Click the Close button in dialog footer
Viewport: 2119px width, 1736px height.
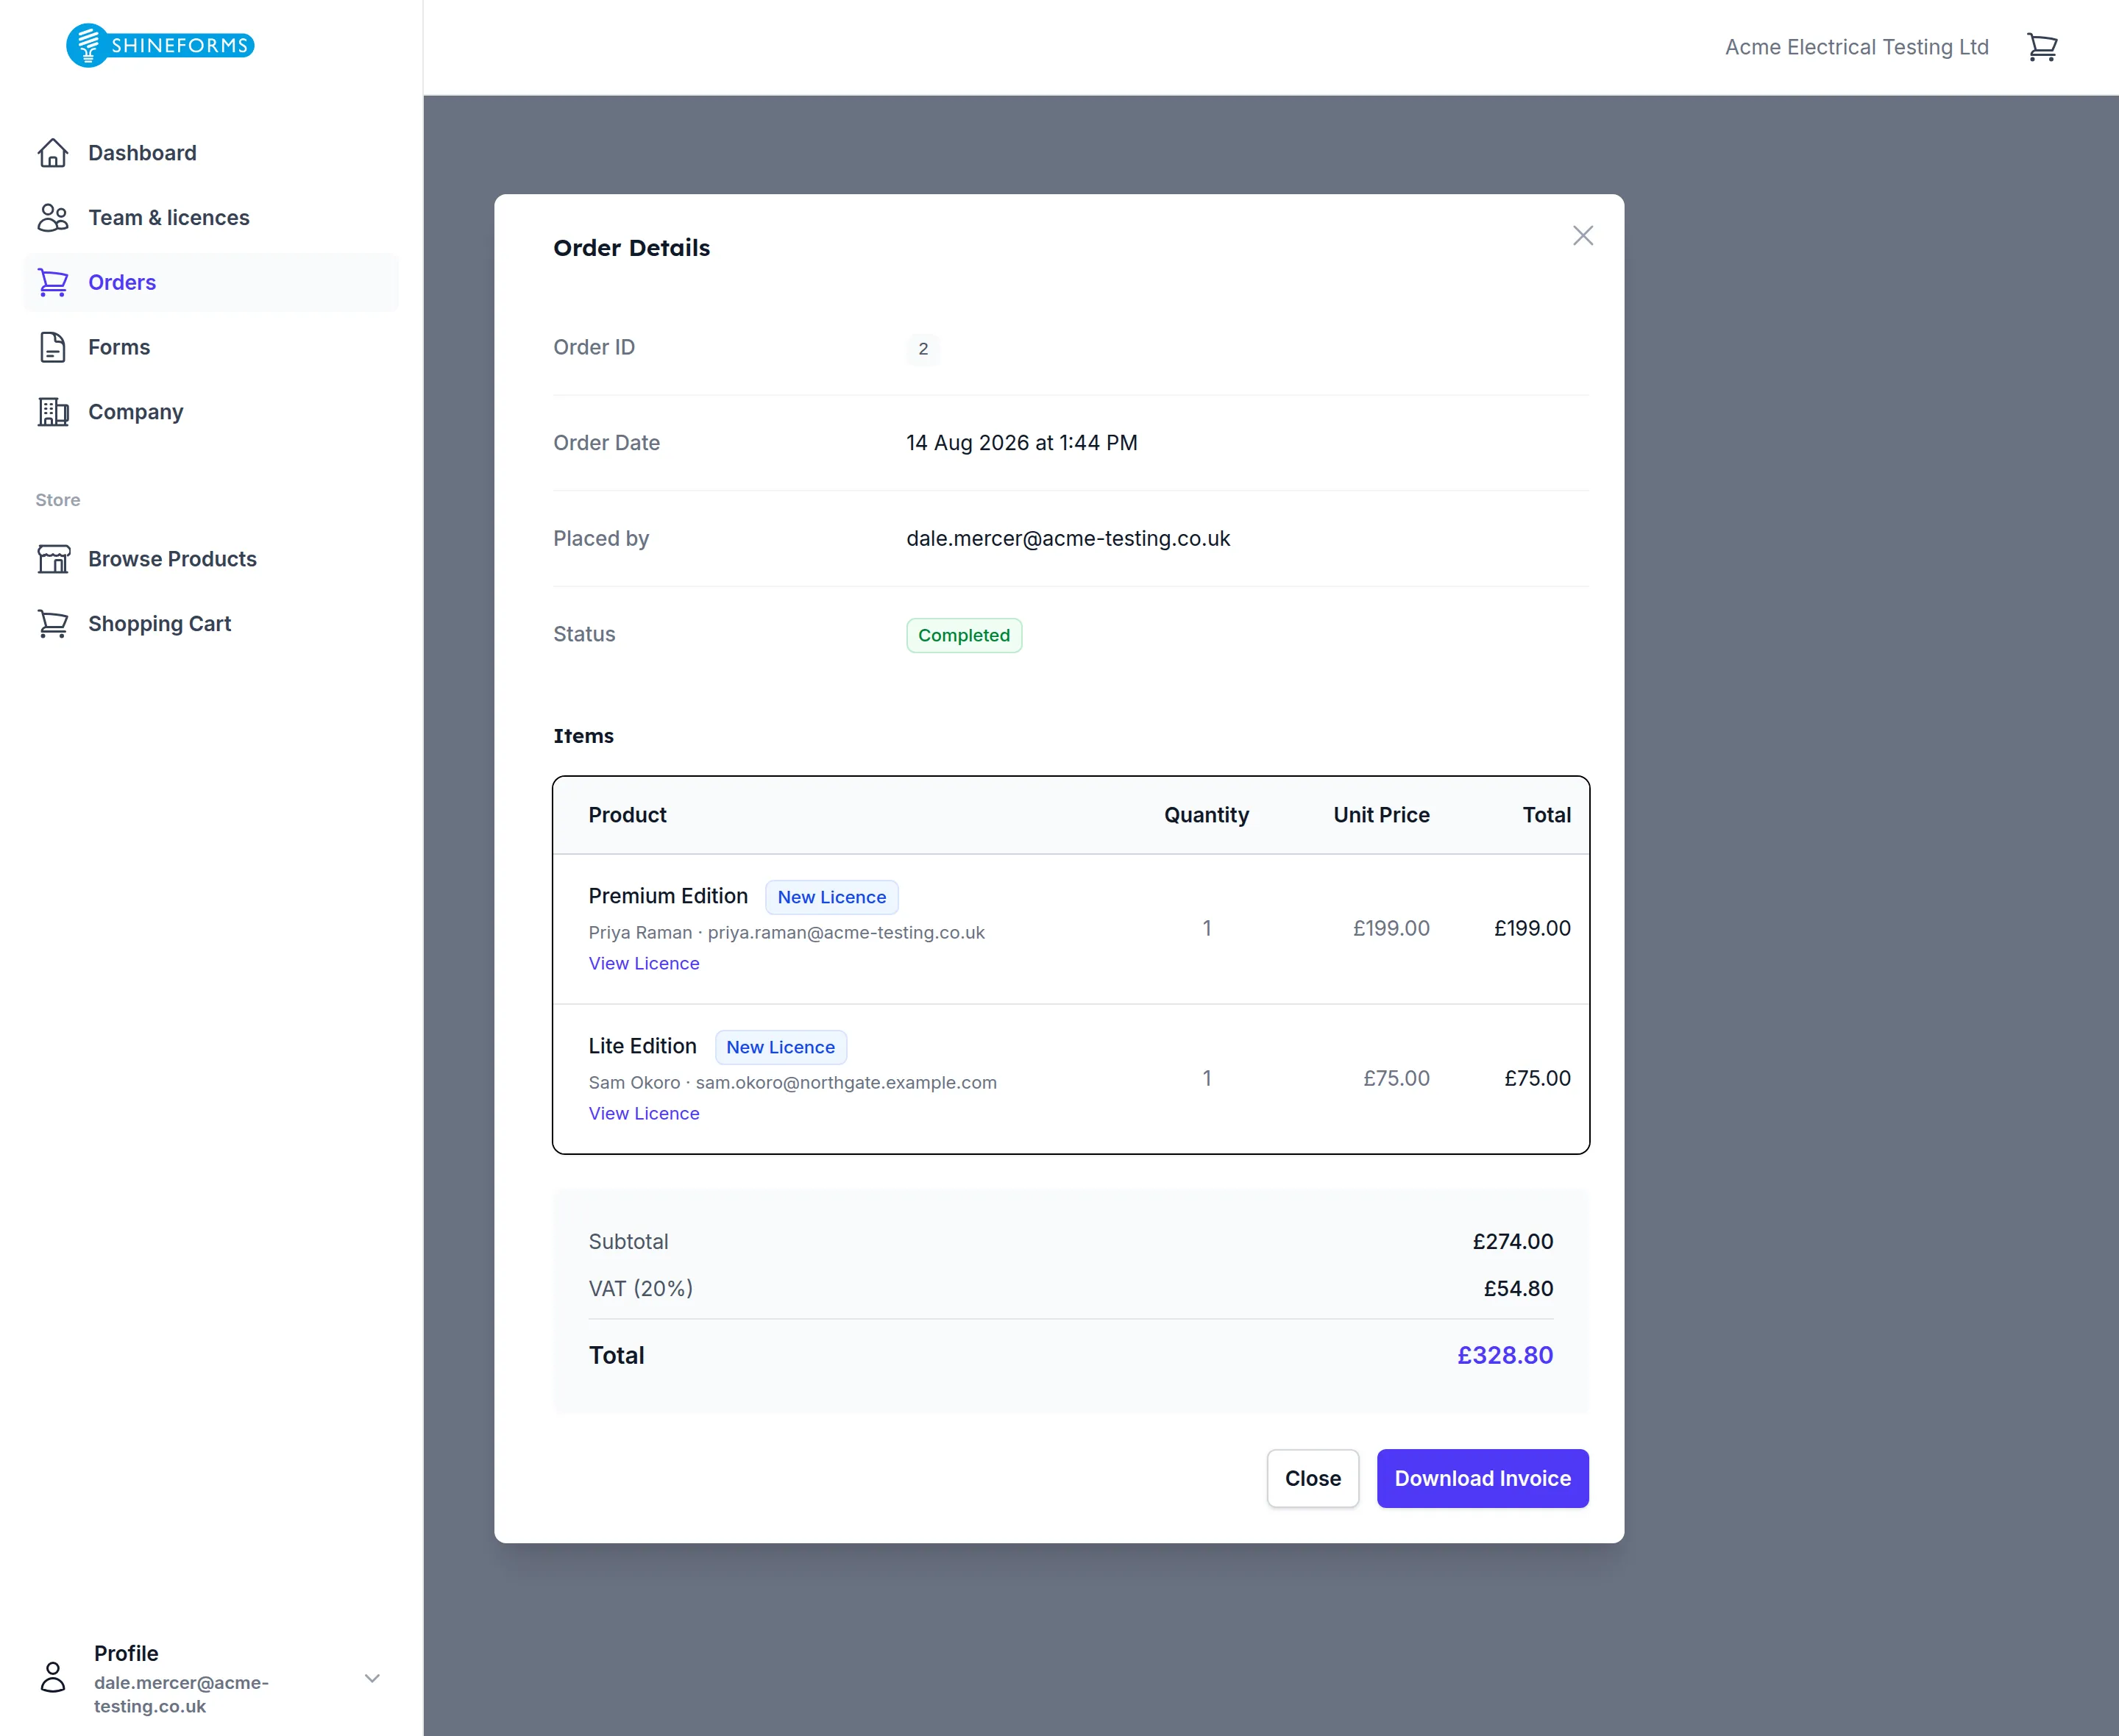1312,1478
